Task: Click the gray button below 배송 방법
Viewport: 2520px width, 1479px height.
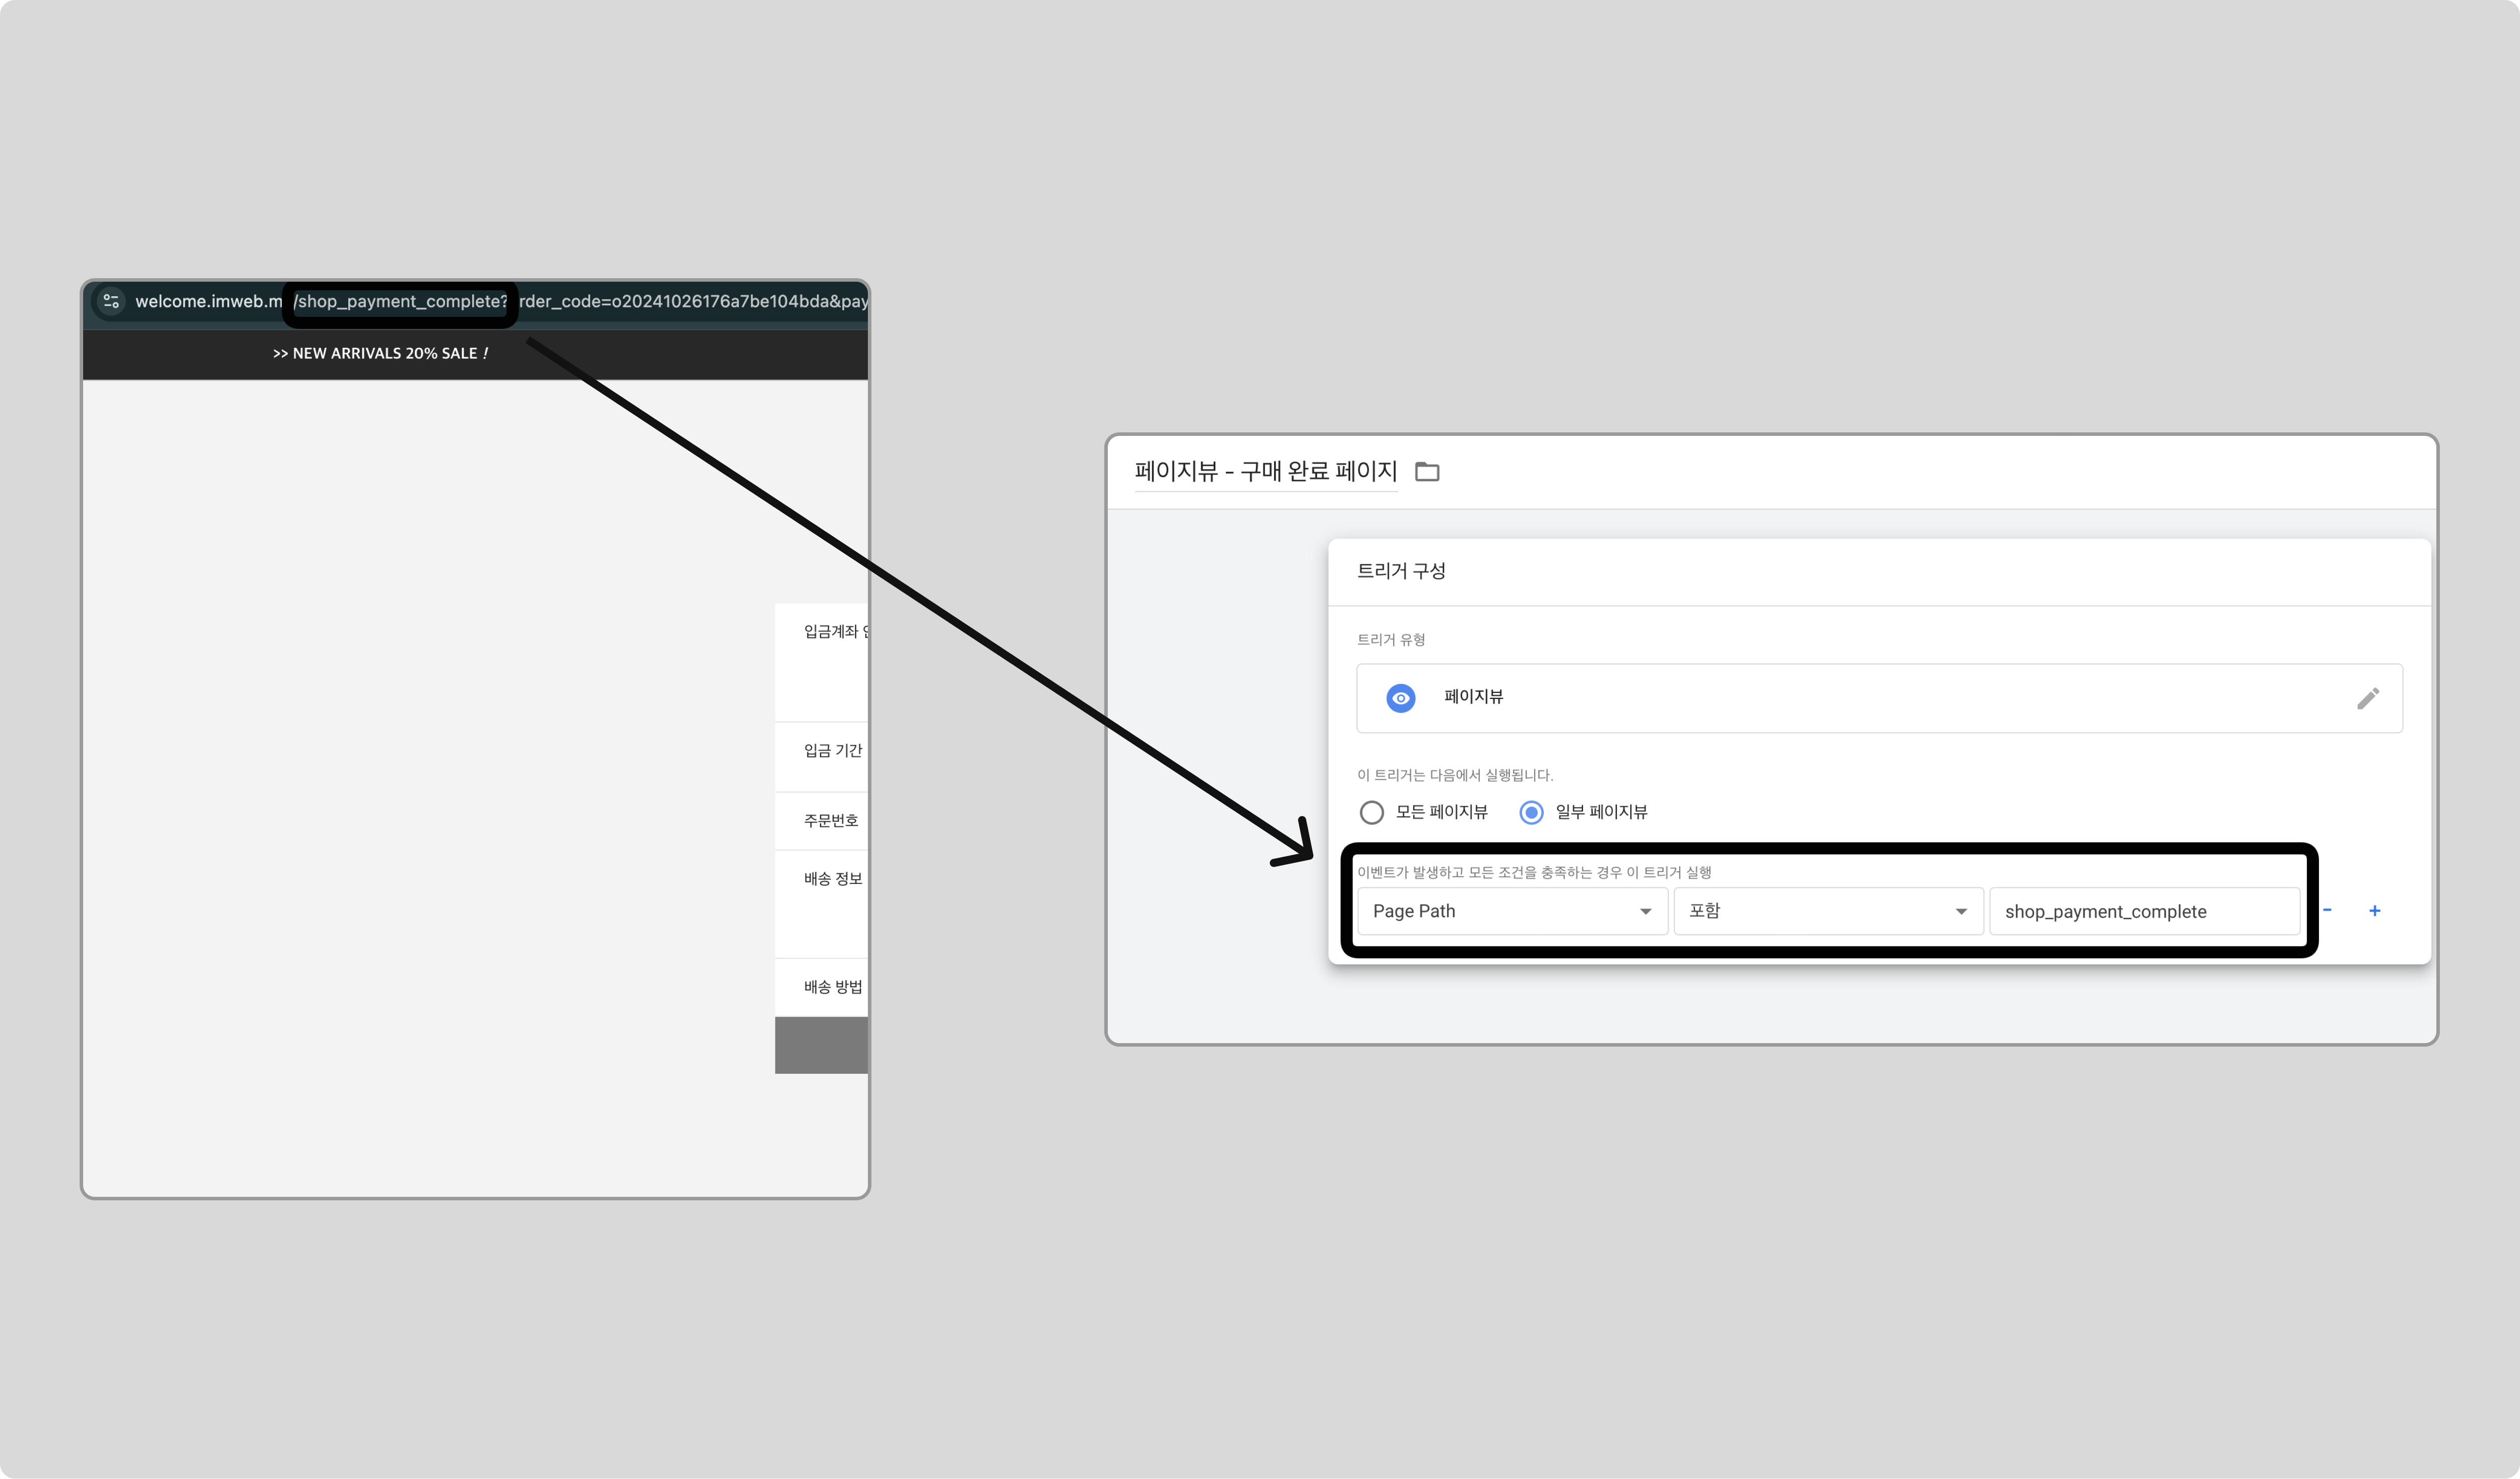Action: point(821,1045)
